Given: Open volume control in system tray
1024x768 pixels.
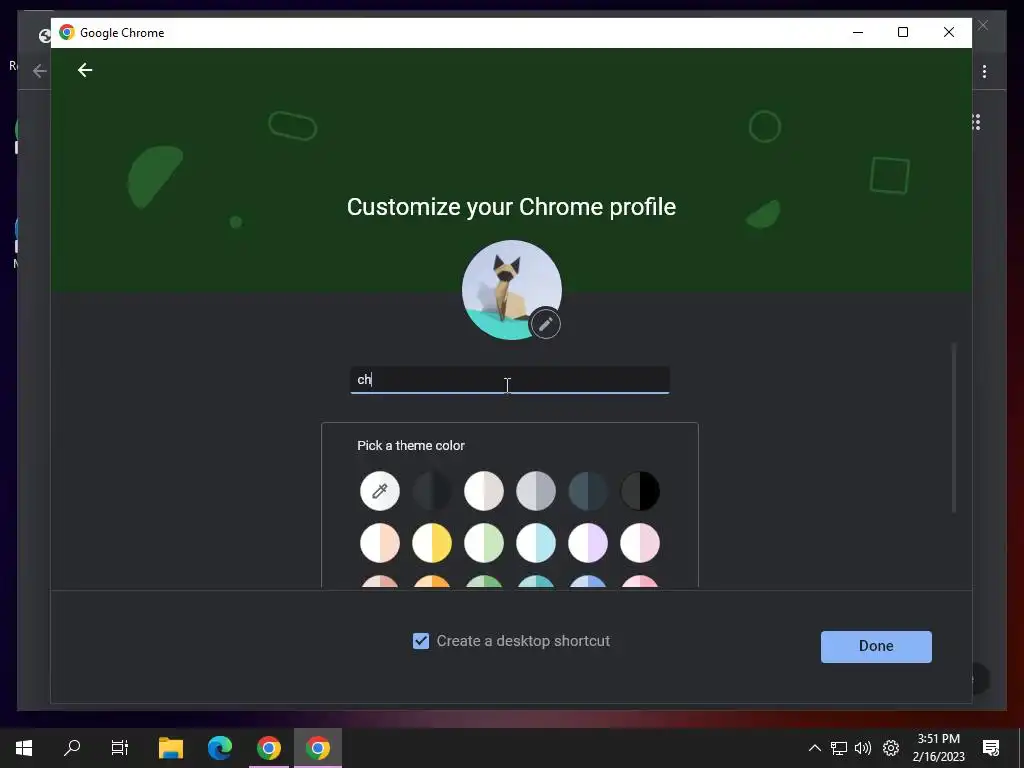Looking at the screenshot, I should coord(863,748).
